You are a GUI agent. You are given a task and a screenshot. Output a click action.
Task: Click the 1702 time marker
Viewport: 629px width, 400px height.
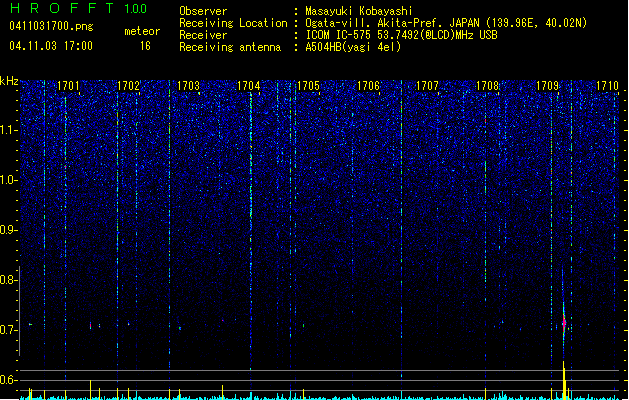pyautogui.click(x=128, y=86)
